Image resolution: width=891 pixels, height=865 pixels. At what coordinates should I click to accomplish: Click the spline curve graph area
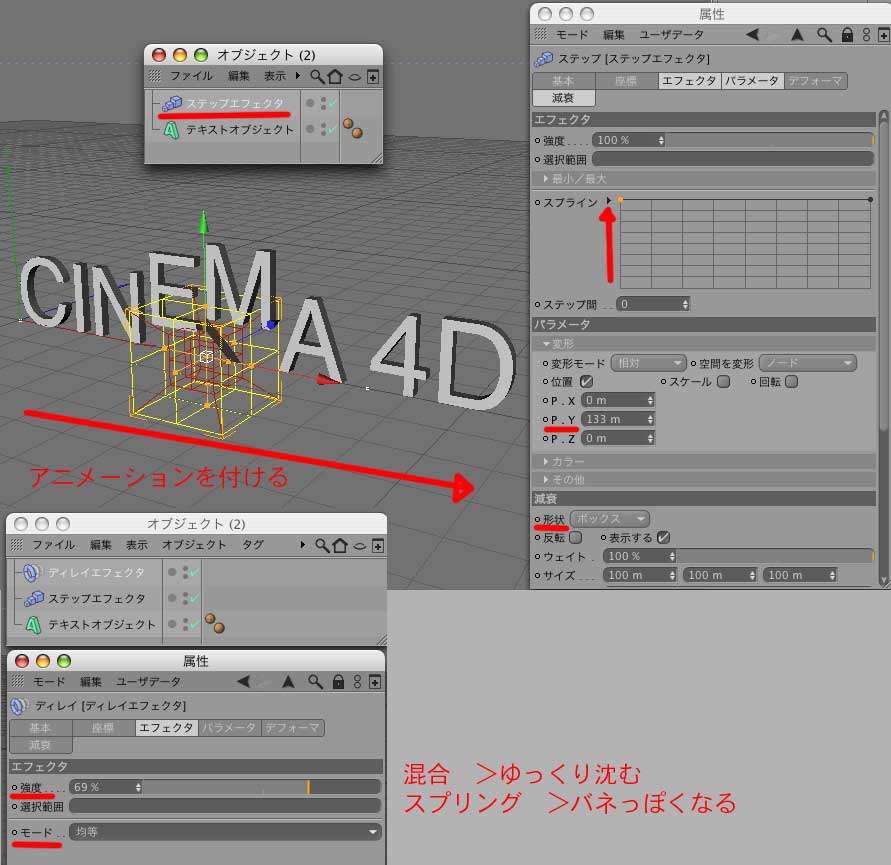coord(745,244)
